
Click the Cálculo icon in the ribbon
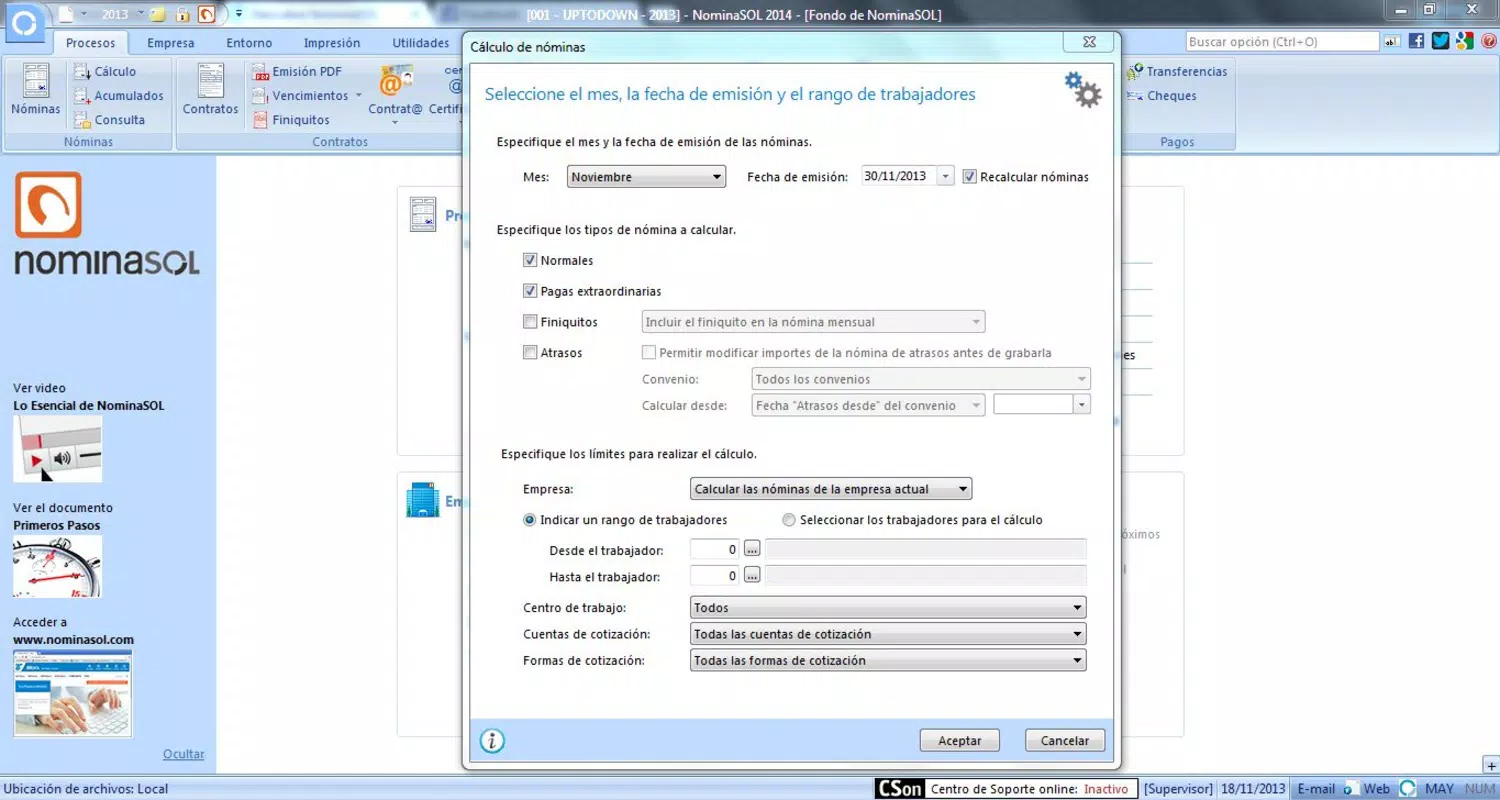82,72
